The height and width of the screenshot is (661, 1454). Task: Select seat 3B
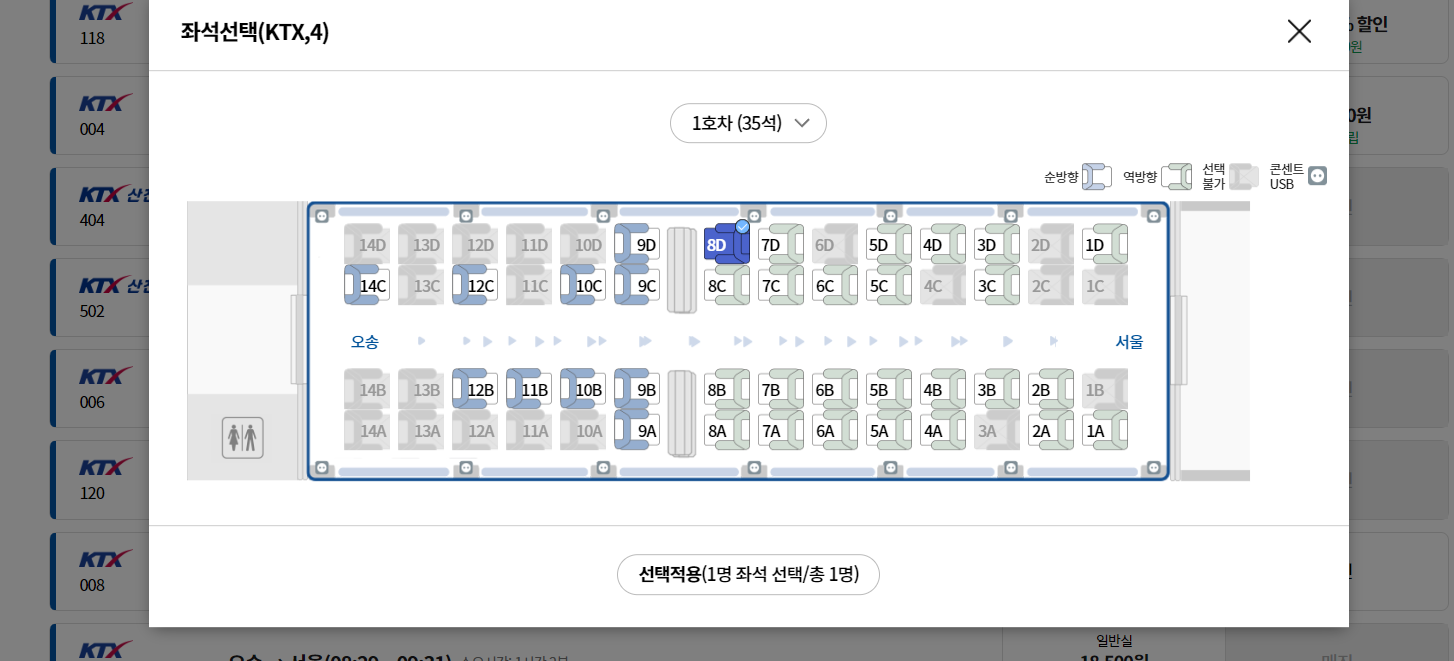(997, 390)
